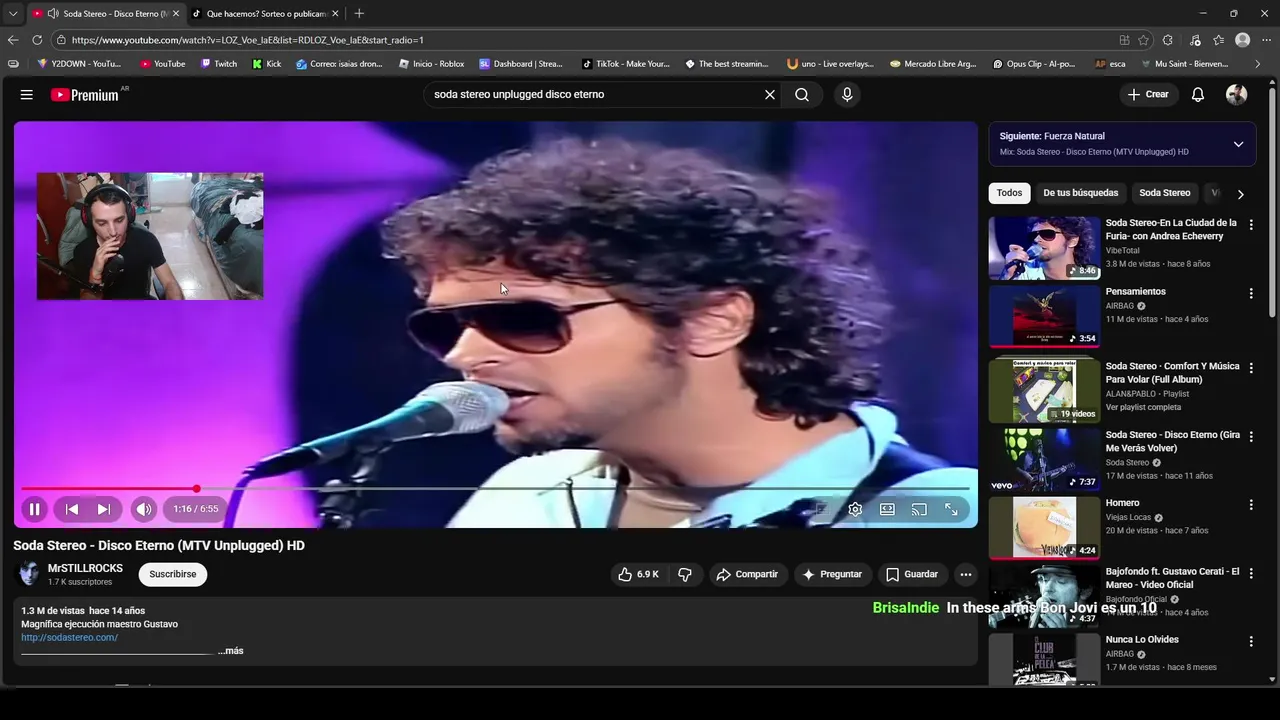Open the sodastereo.com description link

(x=69, y=637)
